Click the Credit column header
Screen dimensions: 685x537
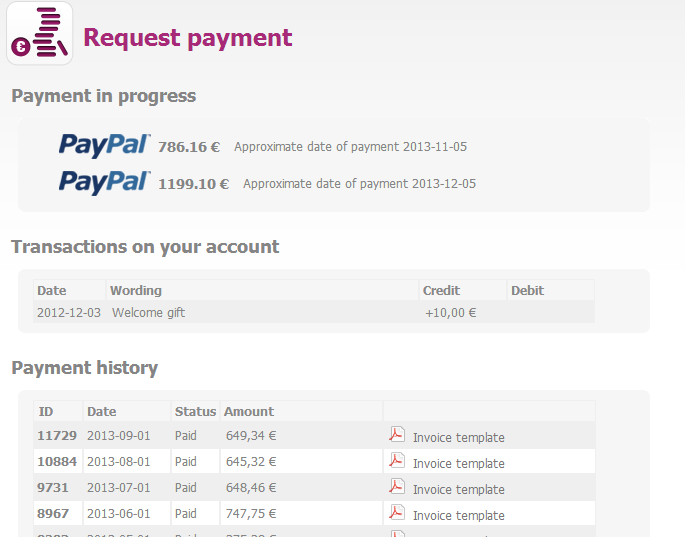click(x=441, y=290)
